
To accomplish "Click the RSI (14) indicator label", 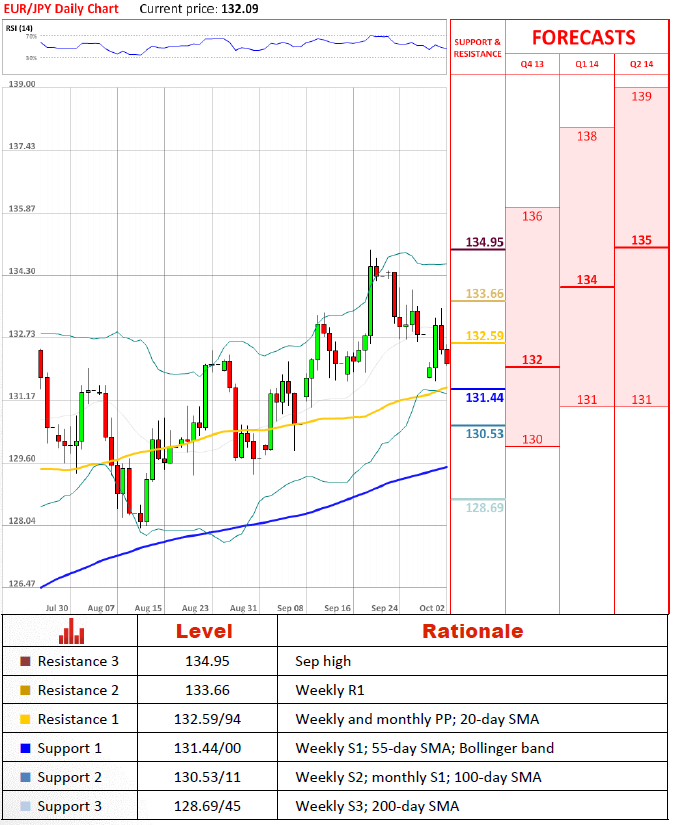I will (19, 28).
